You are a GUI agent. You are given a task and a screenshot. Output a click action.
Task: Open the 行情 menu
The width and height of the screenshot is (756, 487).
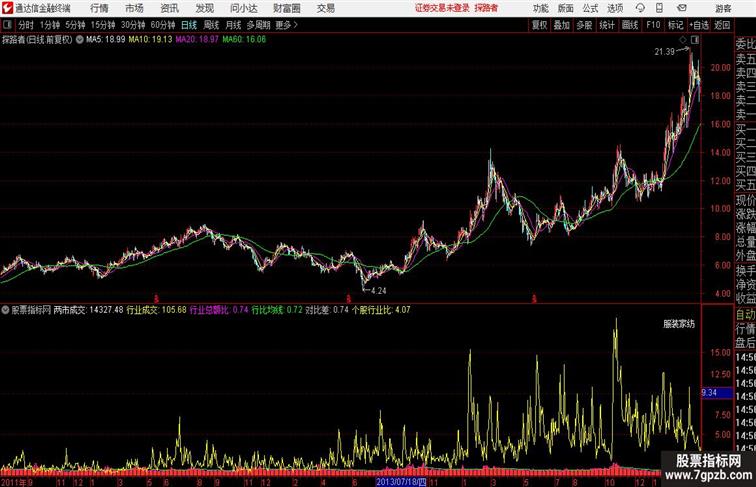pyautogui.click(x=99, y=8)
